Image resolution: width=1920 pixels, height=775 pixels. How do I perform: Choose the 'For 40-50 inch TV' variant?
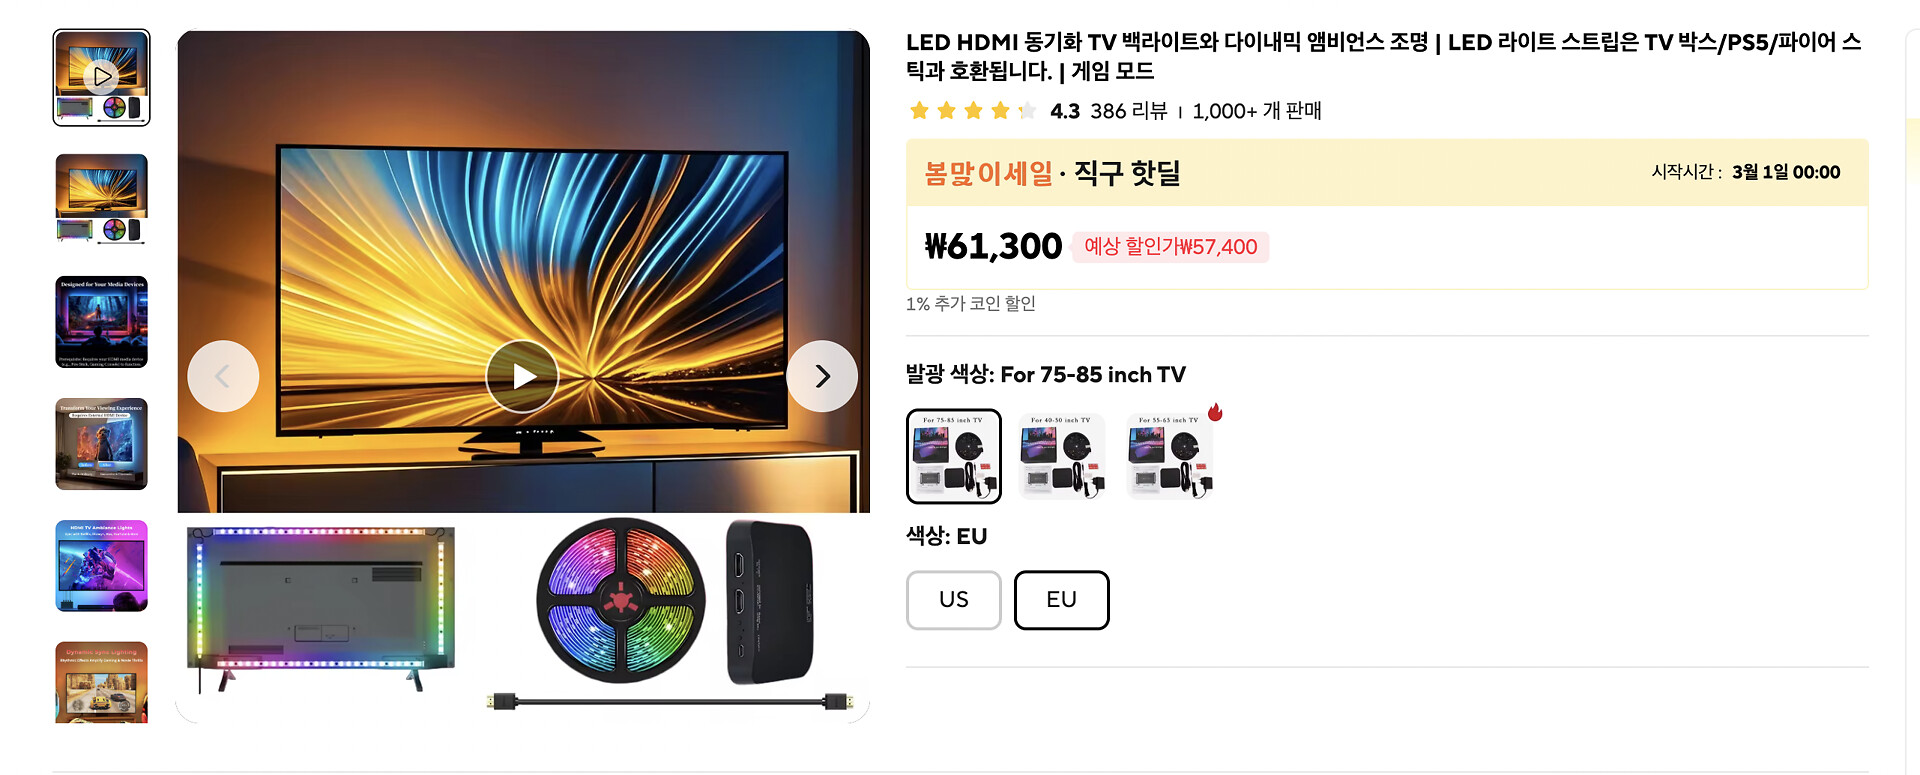pyautogui.click(x=1062, y=456)
